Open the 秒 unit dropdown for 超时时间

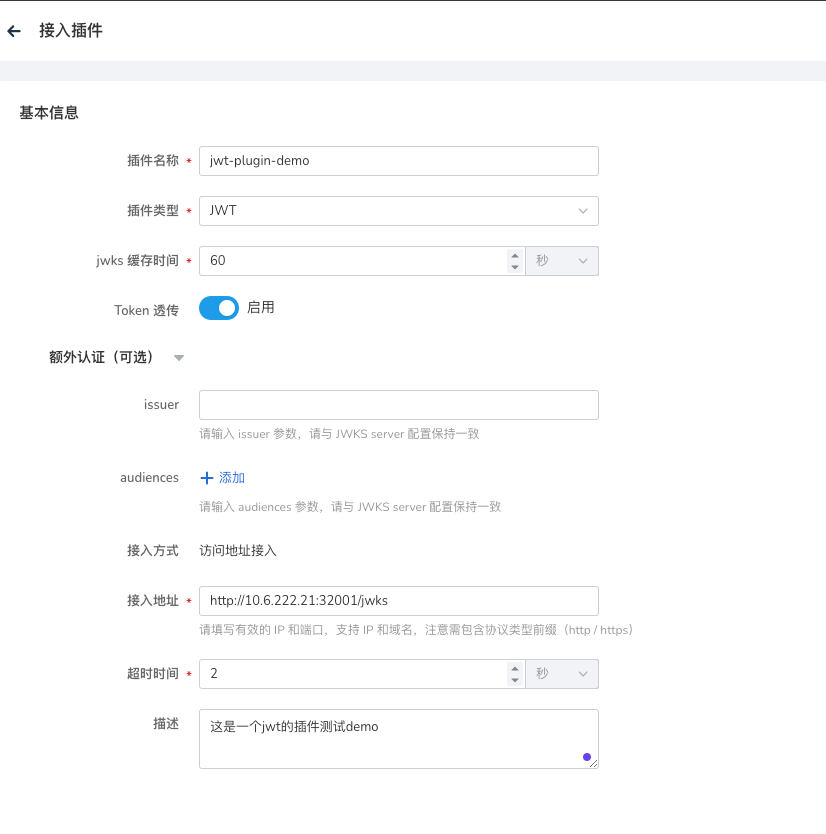[562, 673]
